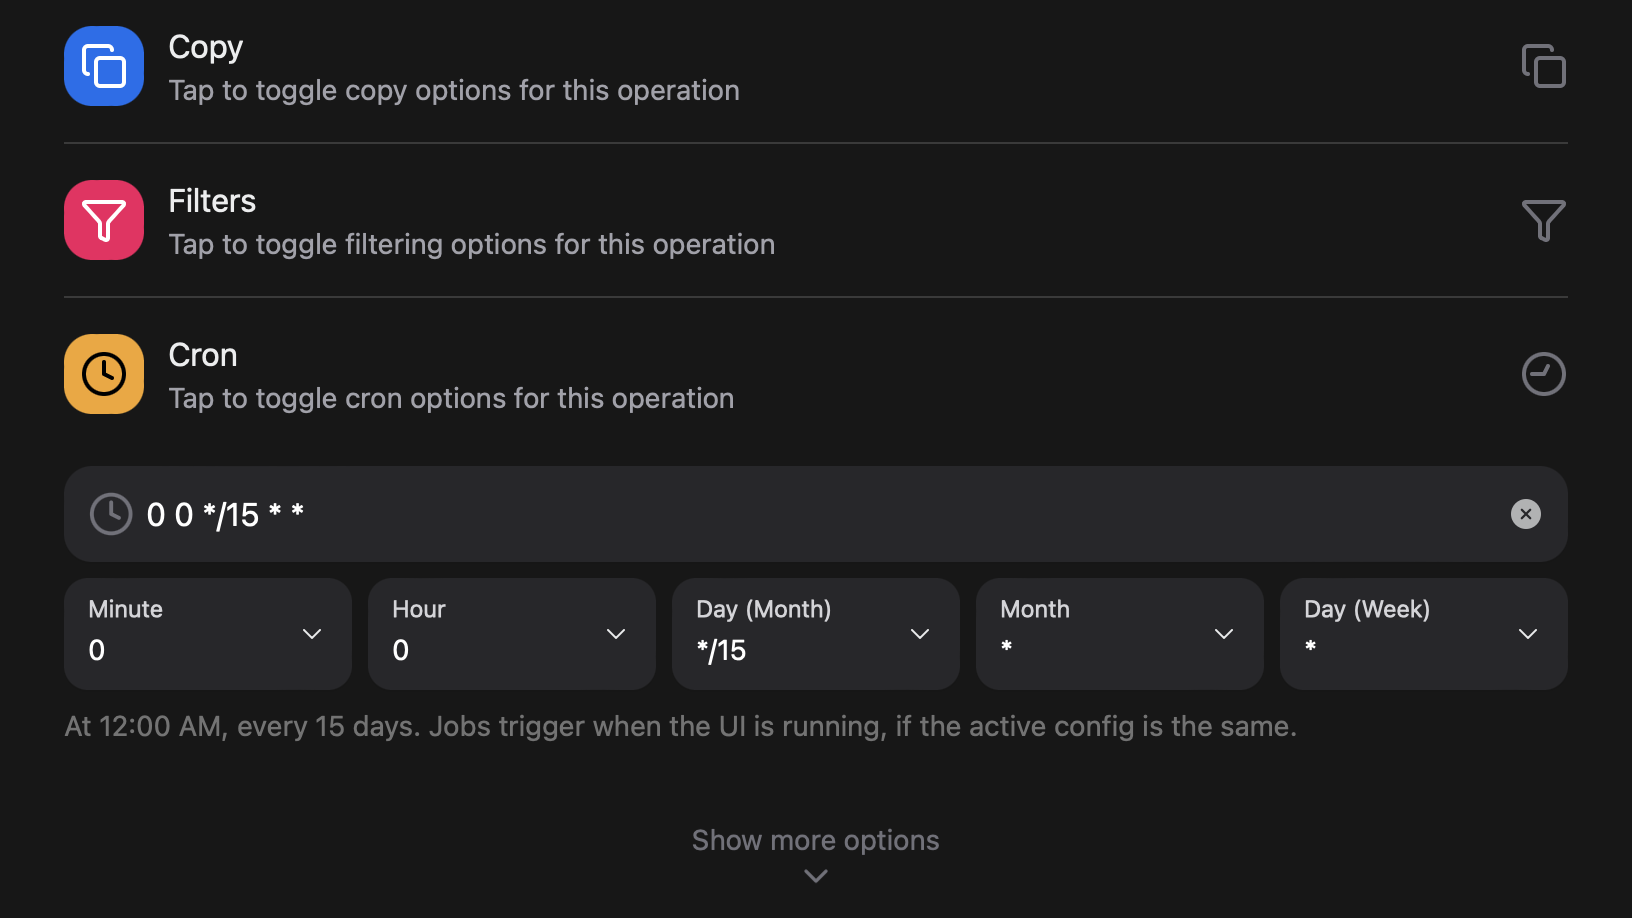Image resolution: width=1632 pixels, height=918 pixels.
Task: Open the Minute dropdown
Action: (x=208, y=634)
